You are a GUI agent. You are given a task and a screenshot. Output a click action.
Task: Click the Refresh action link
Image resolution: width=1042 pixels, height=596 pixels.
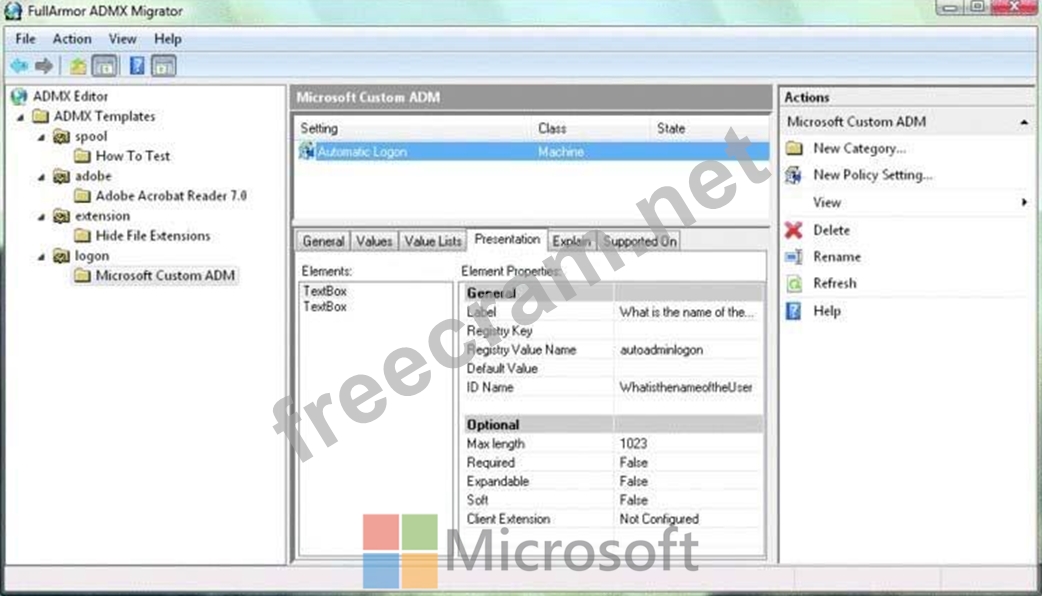(835, 283)
